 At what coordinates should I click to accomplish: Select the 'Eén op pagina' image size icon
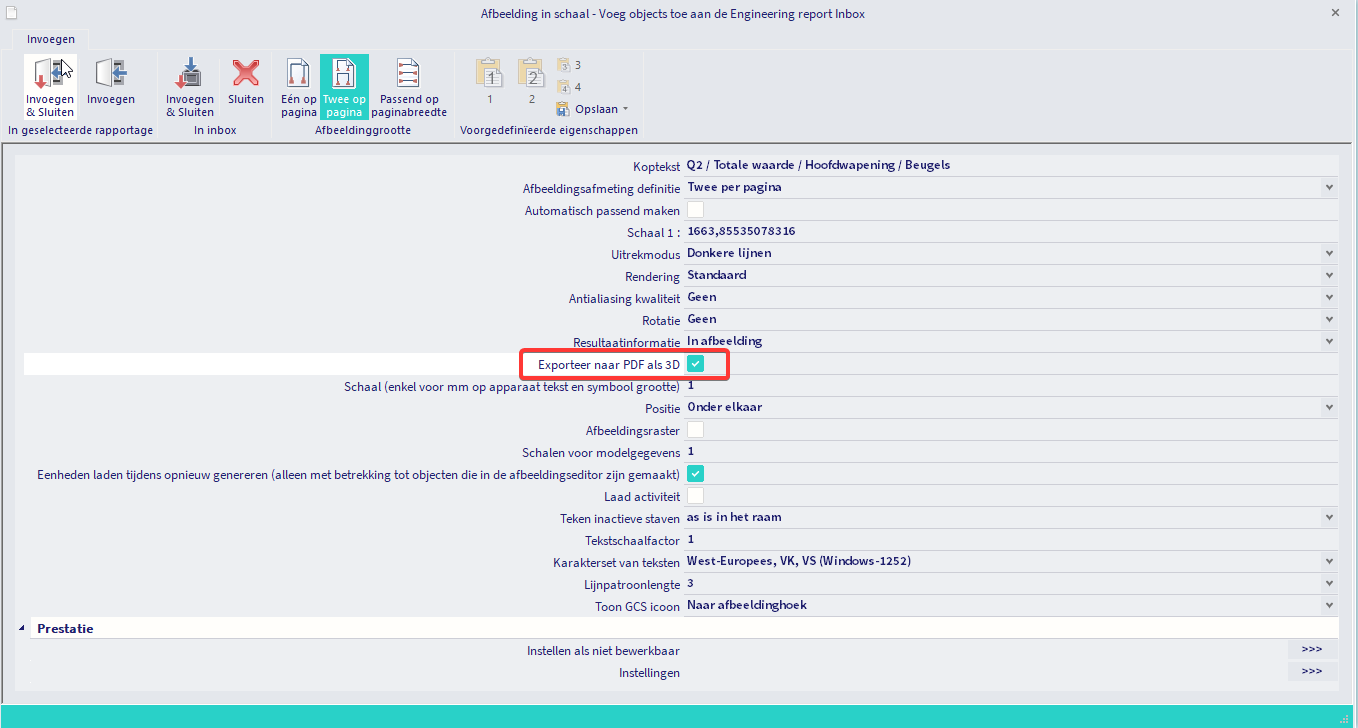(x=297, y=85)
